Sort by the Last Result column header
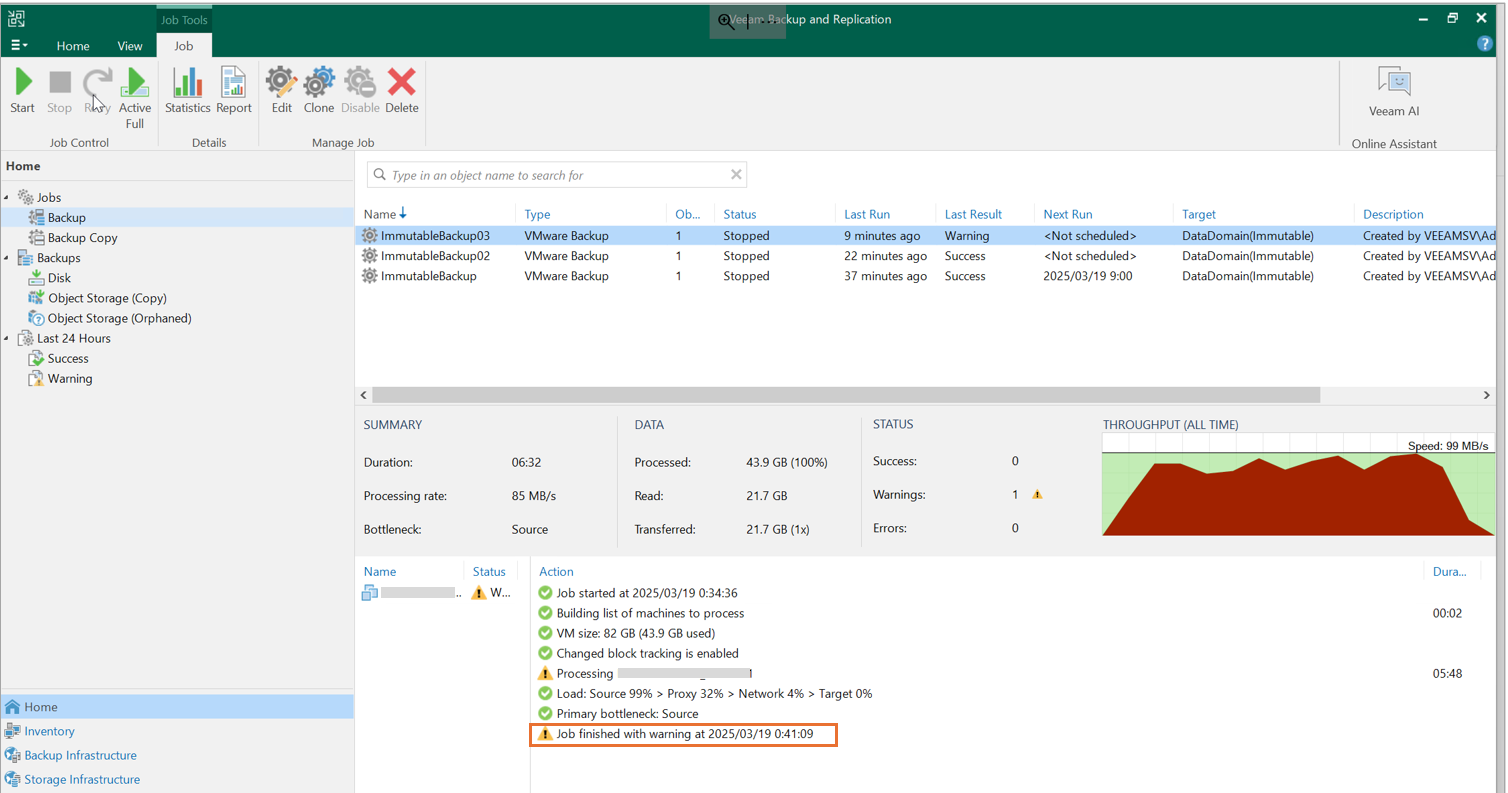 [x=973, y=214]
